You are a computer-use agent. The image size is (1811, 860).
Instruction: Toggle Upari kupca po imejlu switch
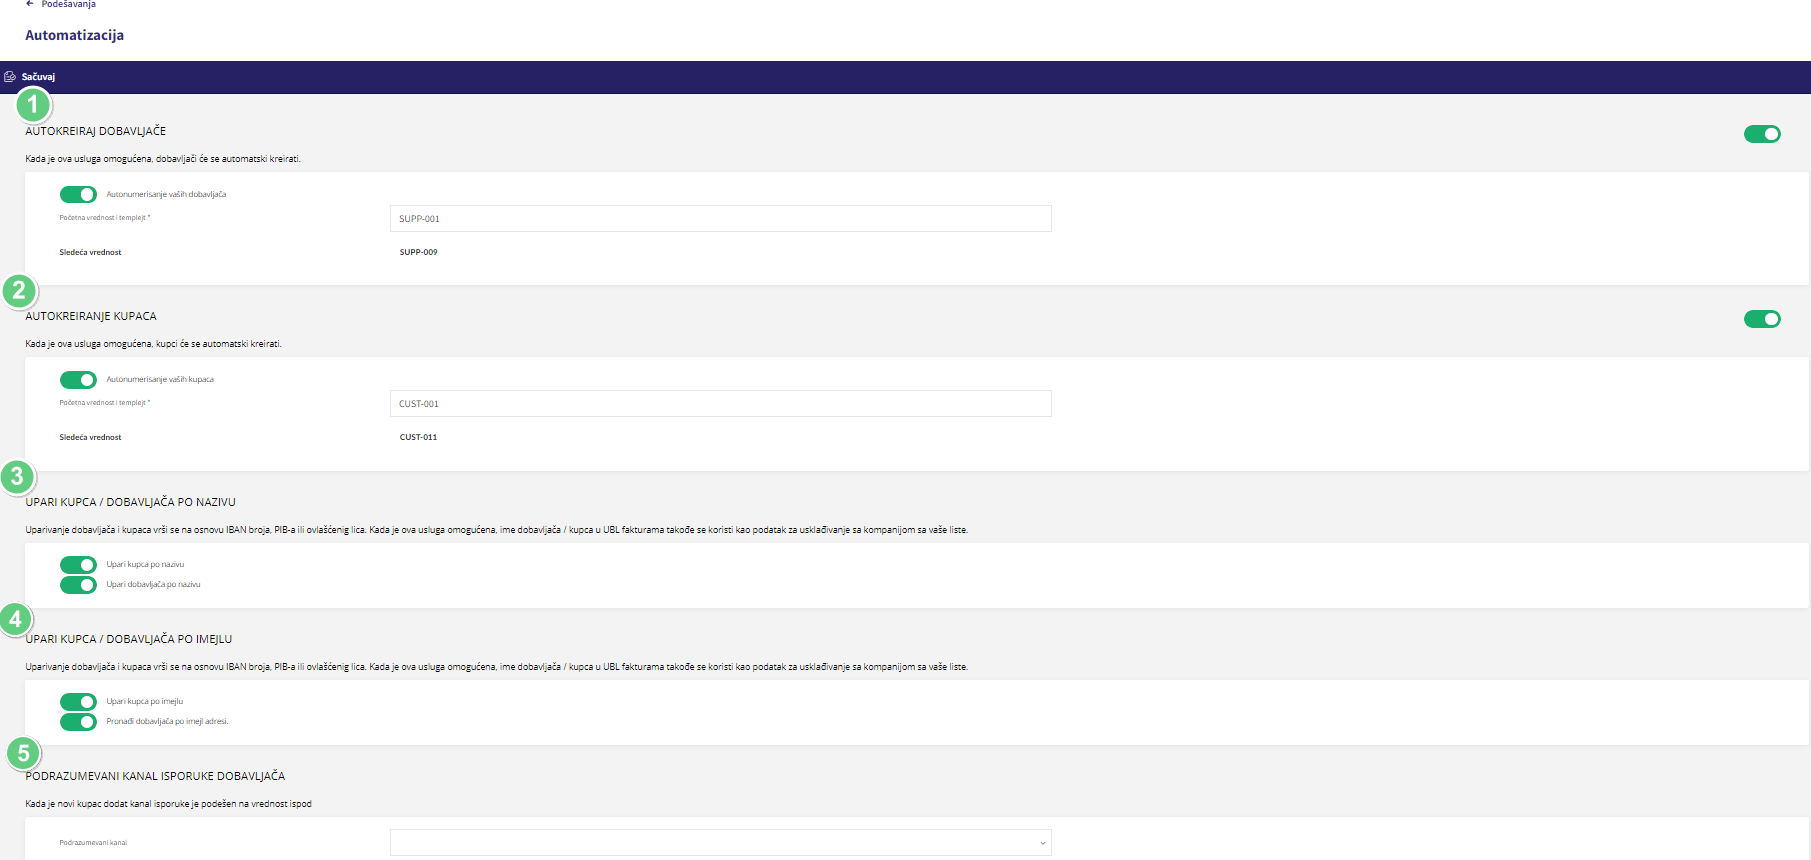(x=78, y=701)
